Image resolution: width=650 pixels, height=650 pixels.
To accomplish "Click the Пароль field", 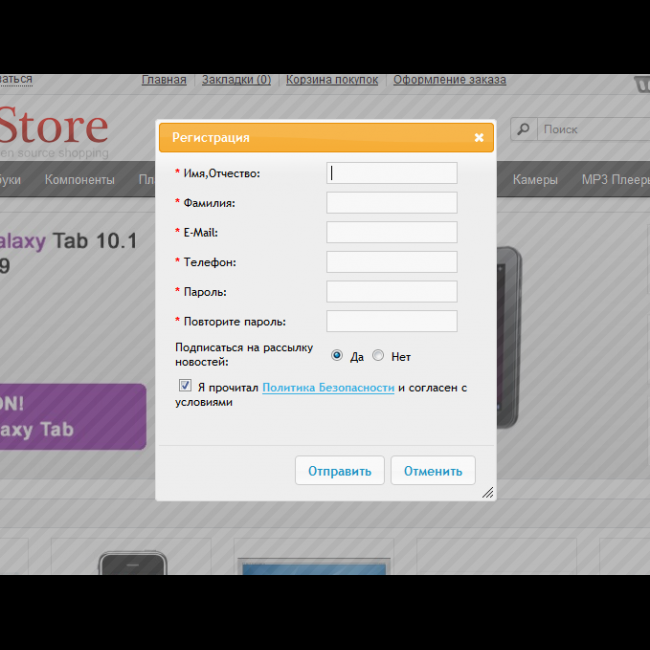I will 392,292.
